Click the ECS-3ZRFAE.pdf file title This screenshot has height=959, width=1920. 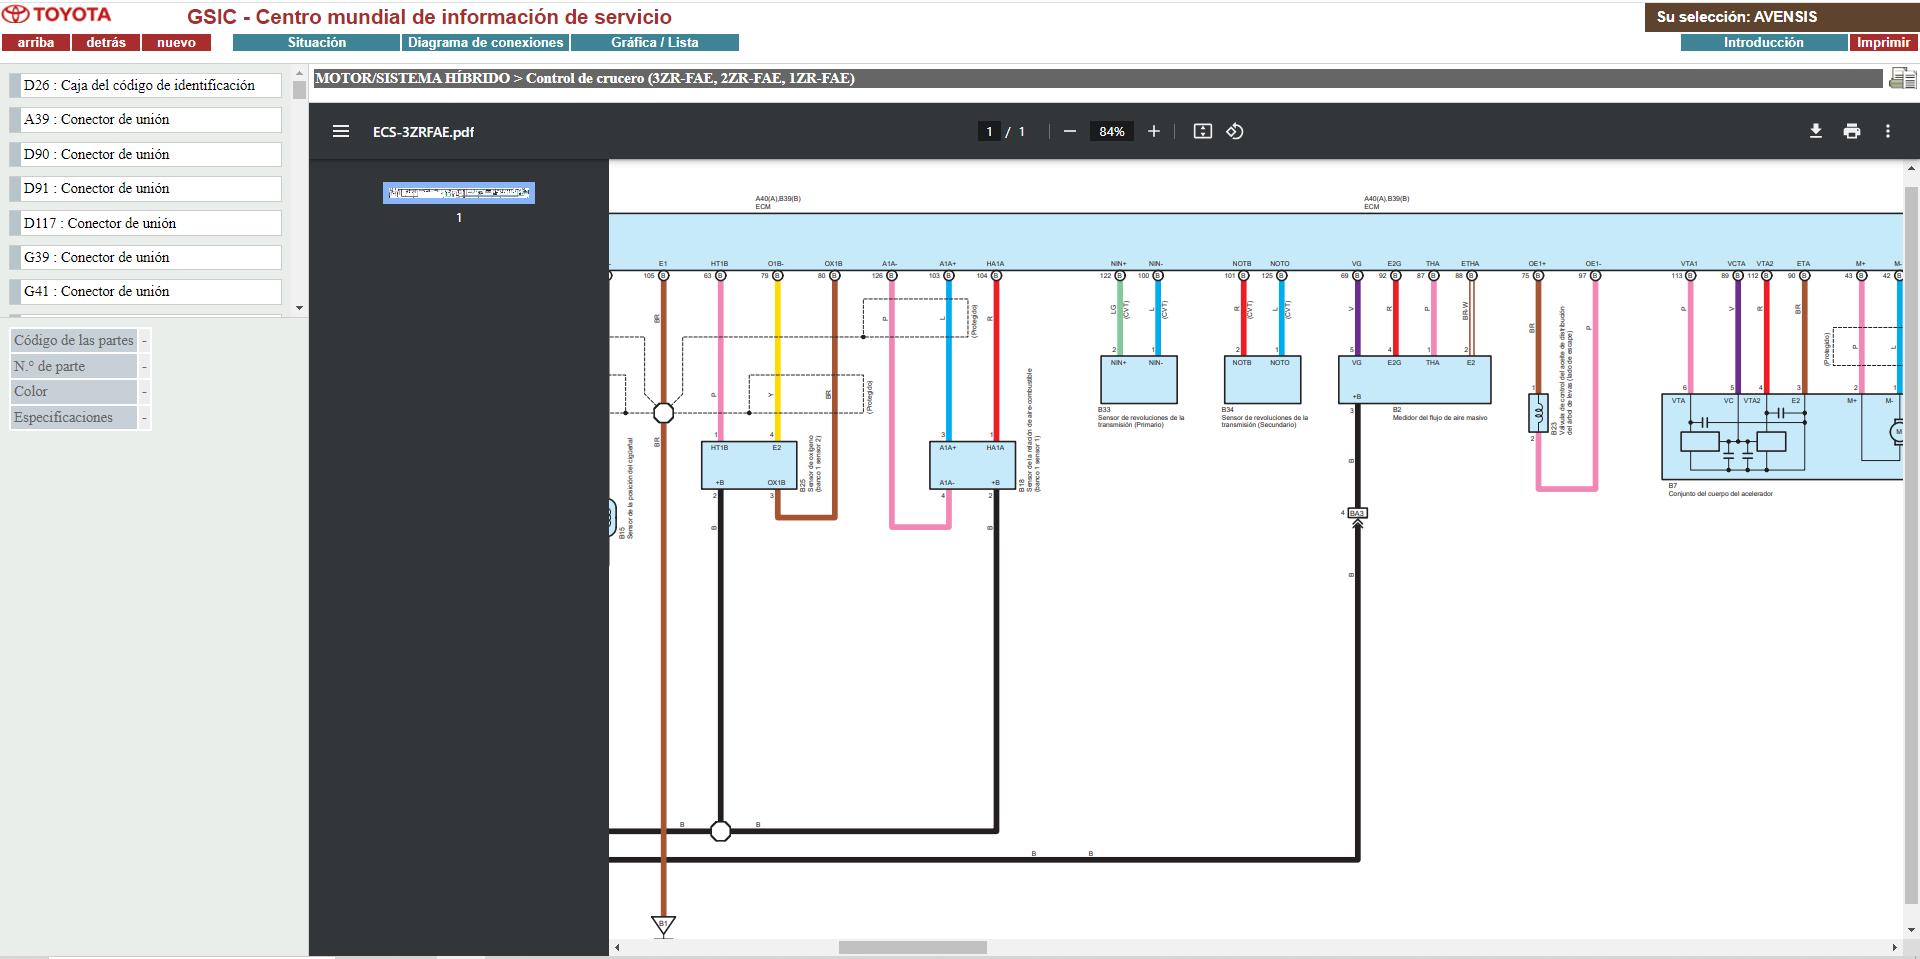(x=423, y=132)
